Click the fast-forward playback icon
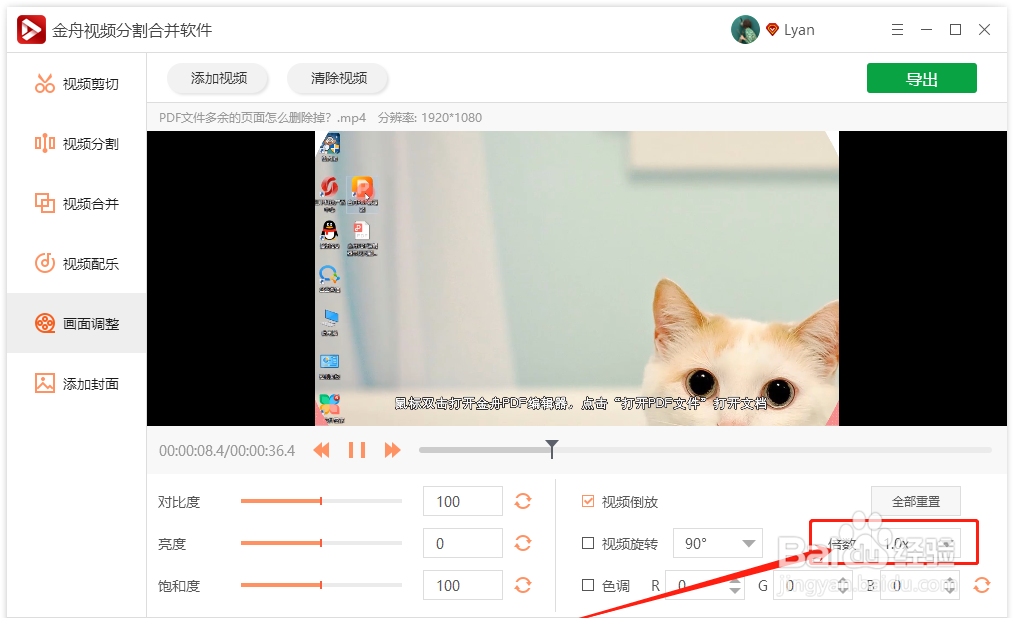The width and height of the screenshot is (1014, 619). (x=392, y=450)
